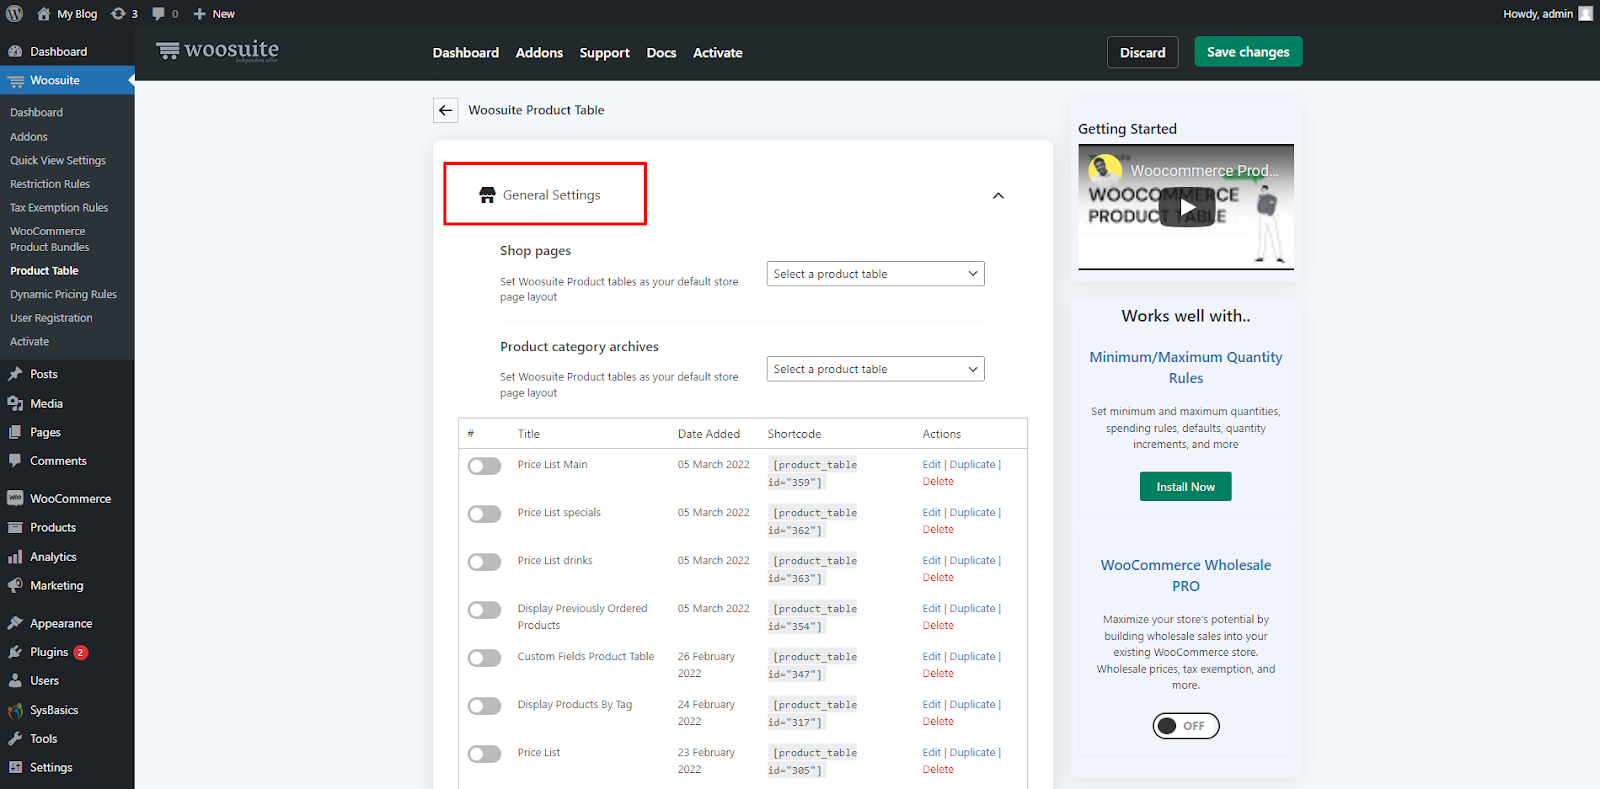Click the Comments icon in sidebar

point(15,461)
